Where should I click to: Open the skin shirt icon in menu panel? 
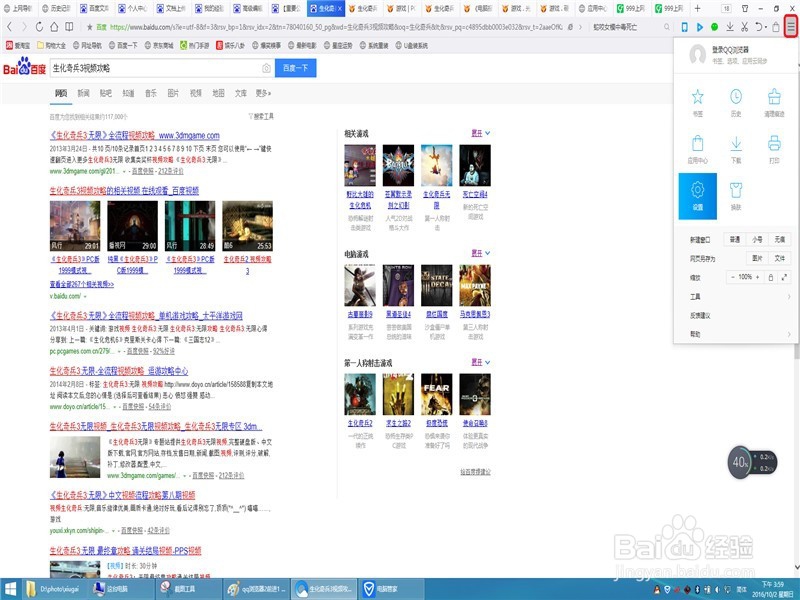[x=736, y=190]
